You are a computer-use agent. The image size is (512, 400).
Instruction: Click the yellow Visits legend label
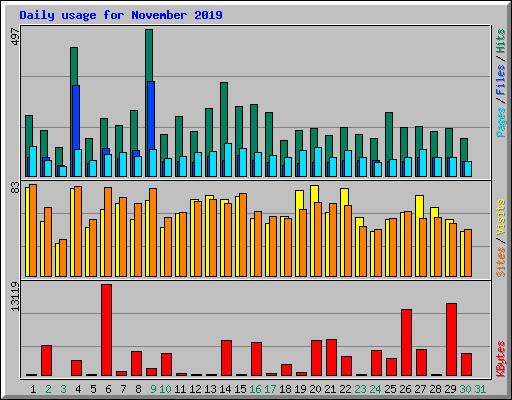click(500, 217)
